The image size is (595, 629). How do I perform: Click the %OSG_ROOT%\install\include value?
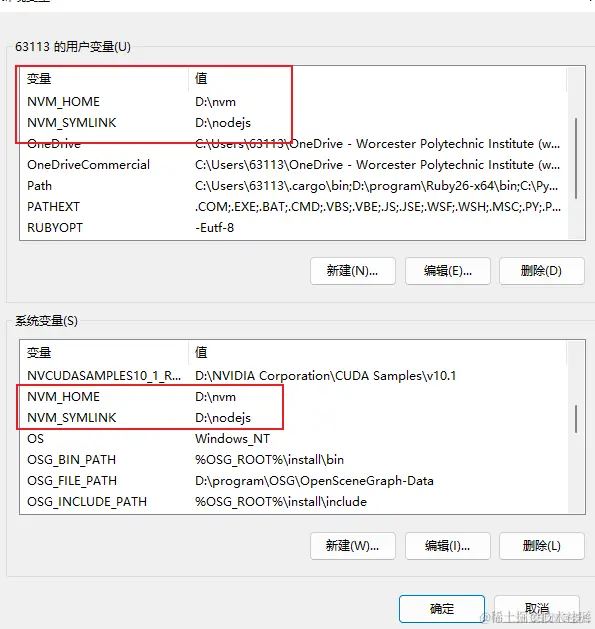pos(281,501)
